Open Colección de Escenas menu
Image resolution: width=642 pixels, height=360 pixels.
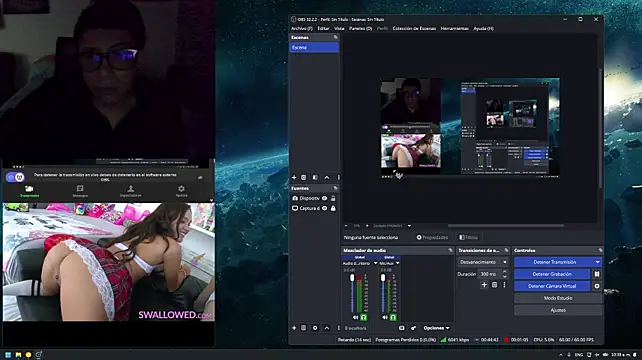point(414,29)
